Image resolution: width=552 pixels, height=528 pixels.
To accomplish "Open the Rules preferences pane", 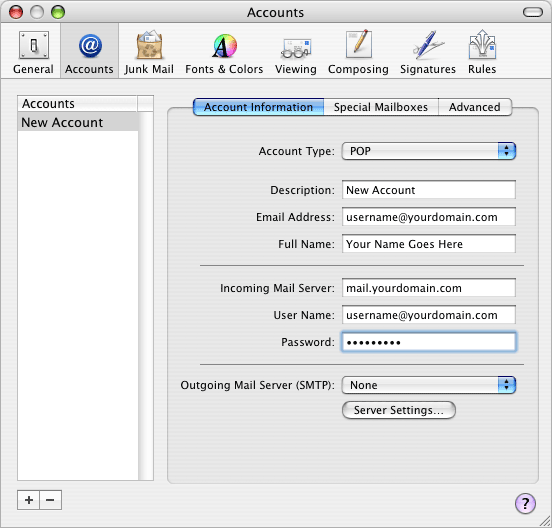I will [x=482, y=52].
